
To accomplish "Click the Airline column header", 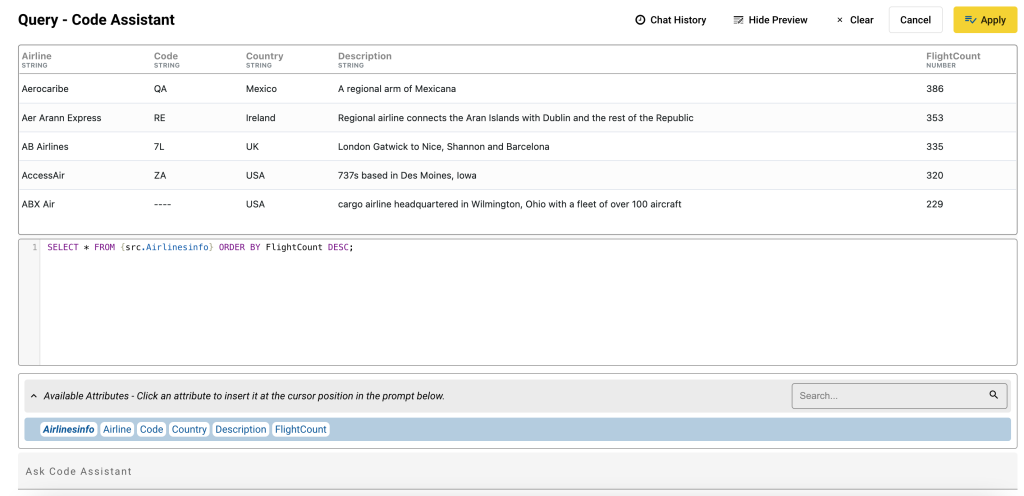I will [36, 57].
